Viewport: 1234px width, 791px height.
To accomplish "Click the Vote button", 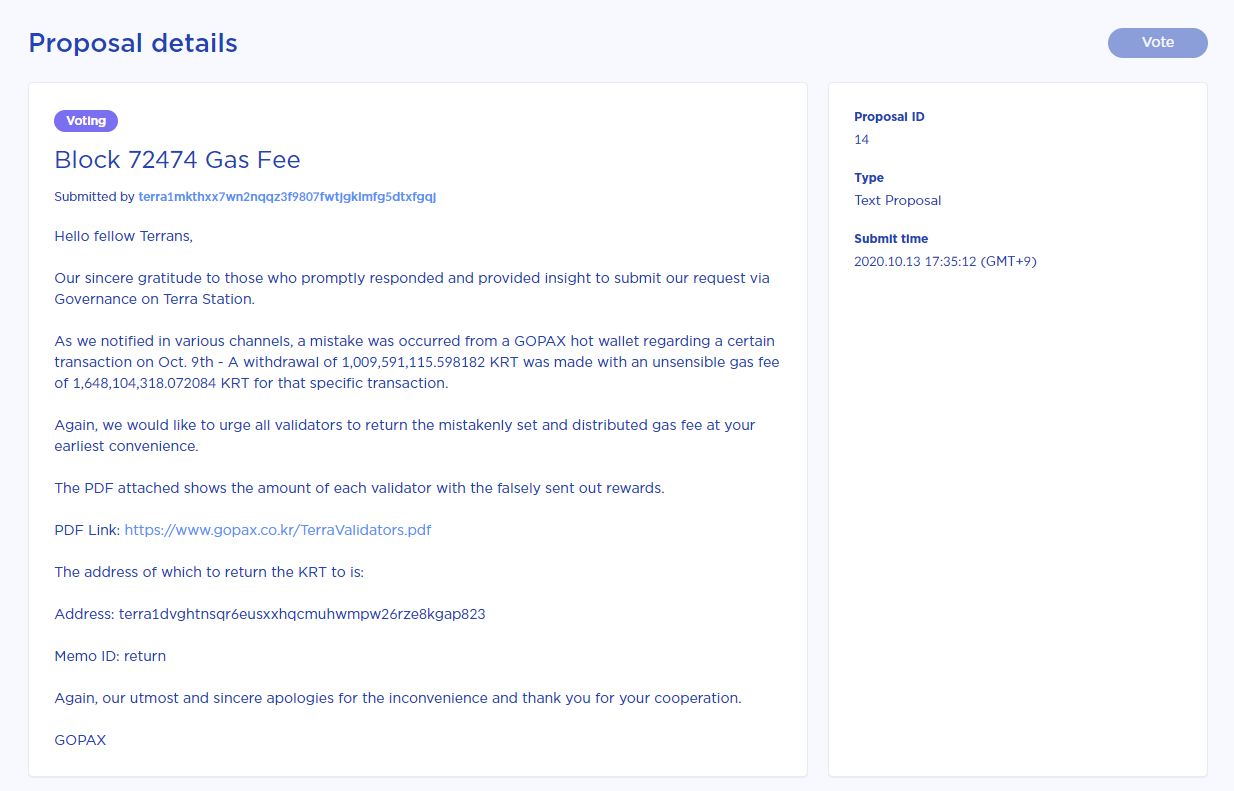I will click(x=1157, y=43).
